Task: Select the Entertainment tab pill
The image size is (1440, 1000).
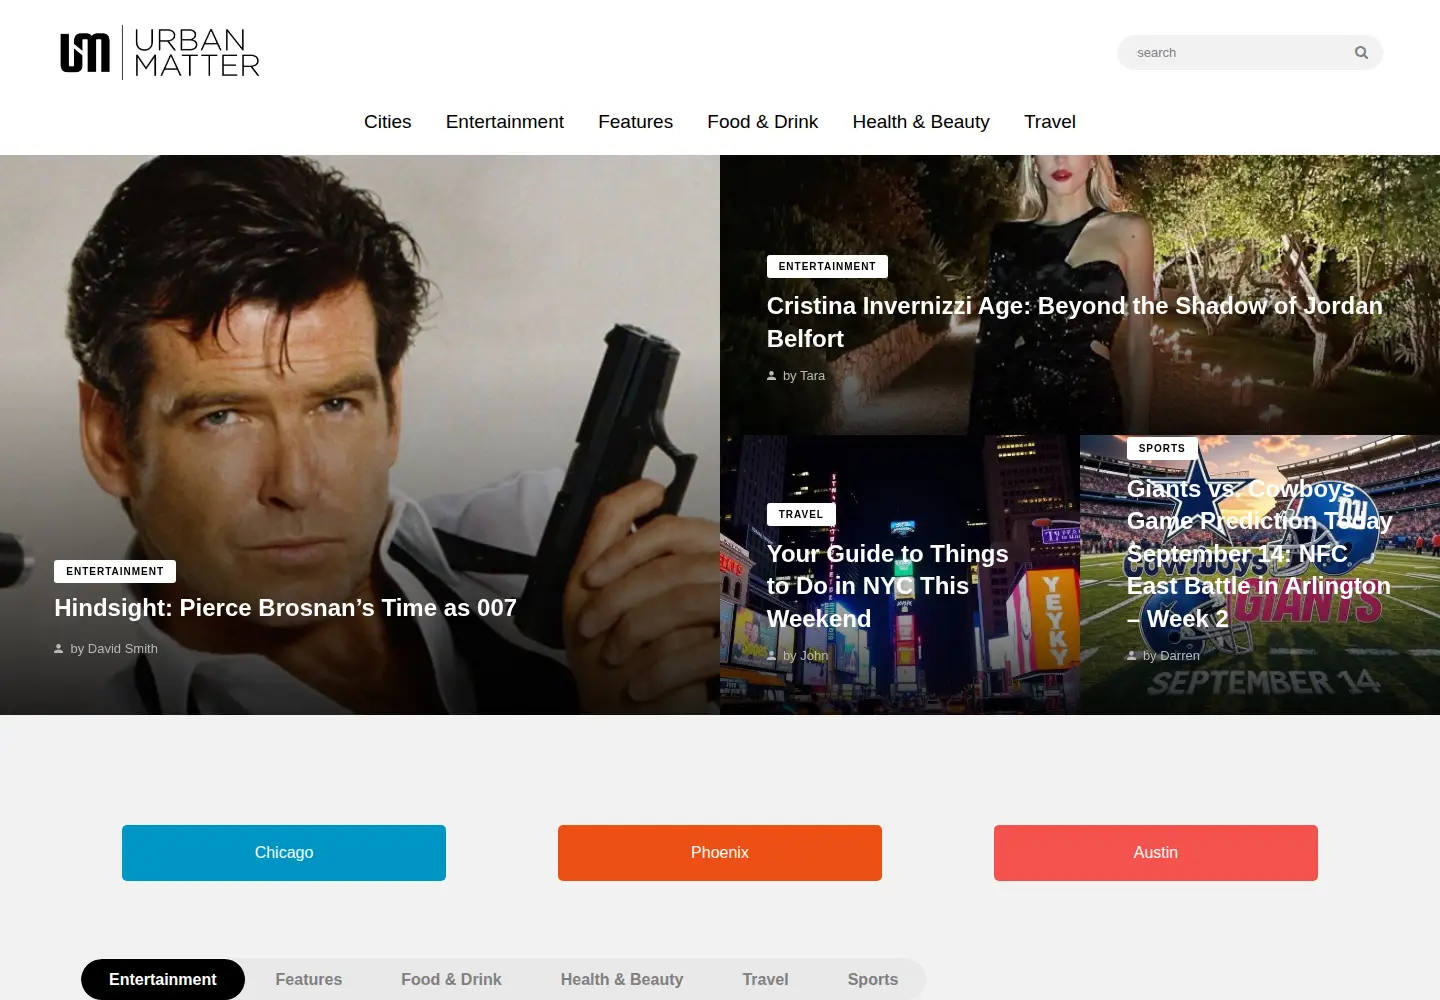Action: coord(163,980)
